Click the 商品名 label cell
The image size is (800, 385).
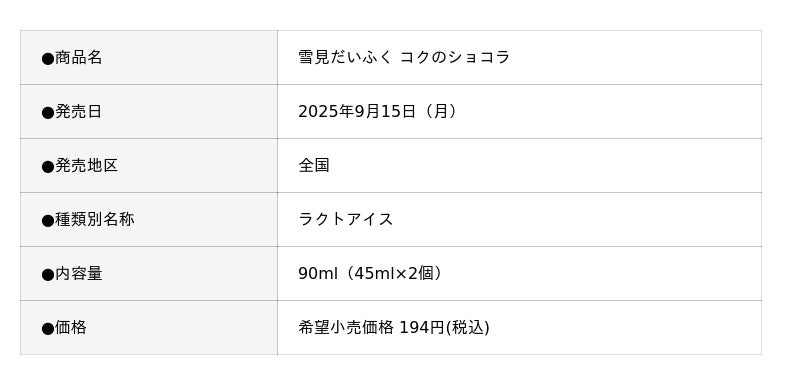tap(149, 58)
